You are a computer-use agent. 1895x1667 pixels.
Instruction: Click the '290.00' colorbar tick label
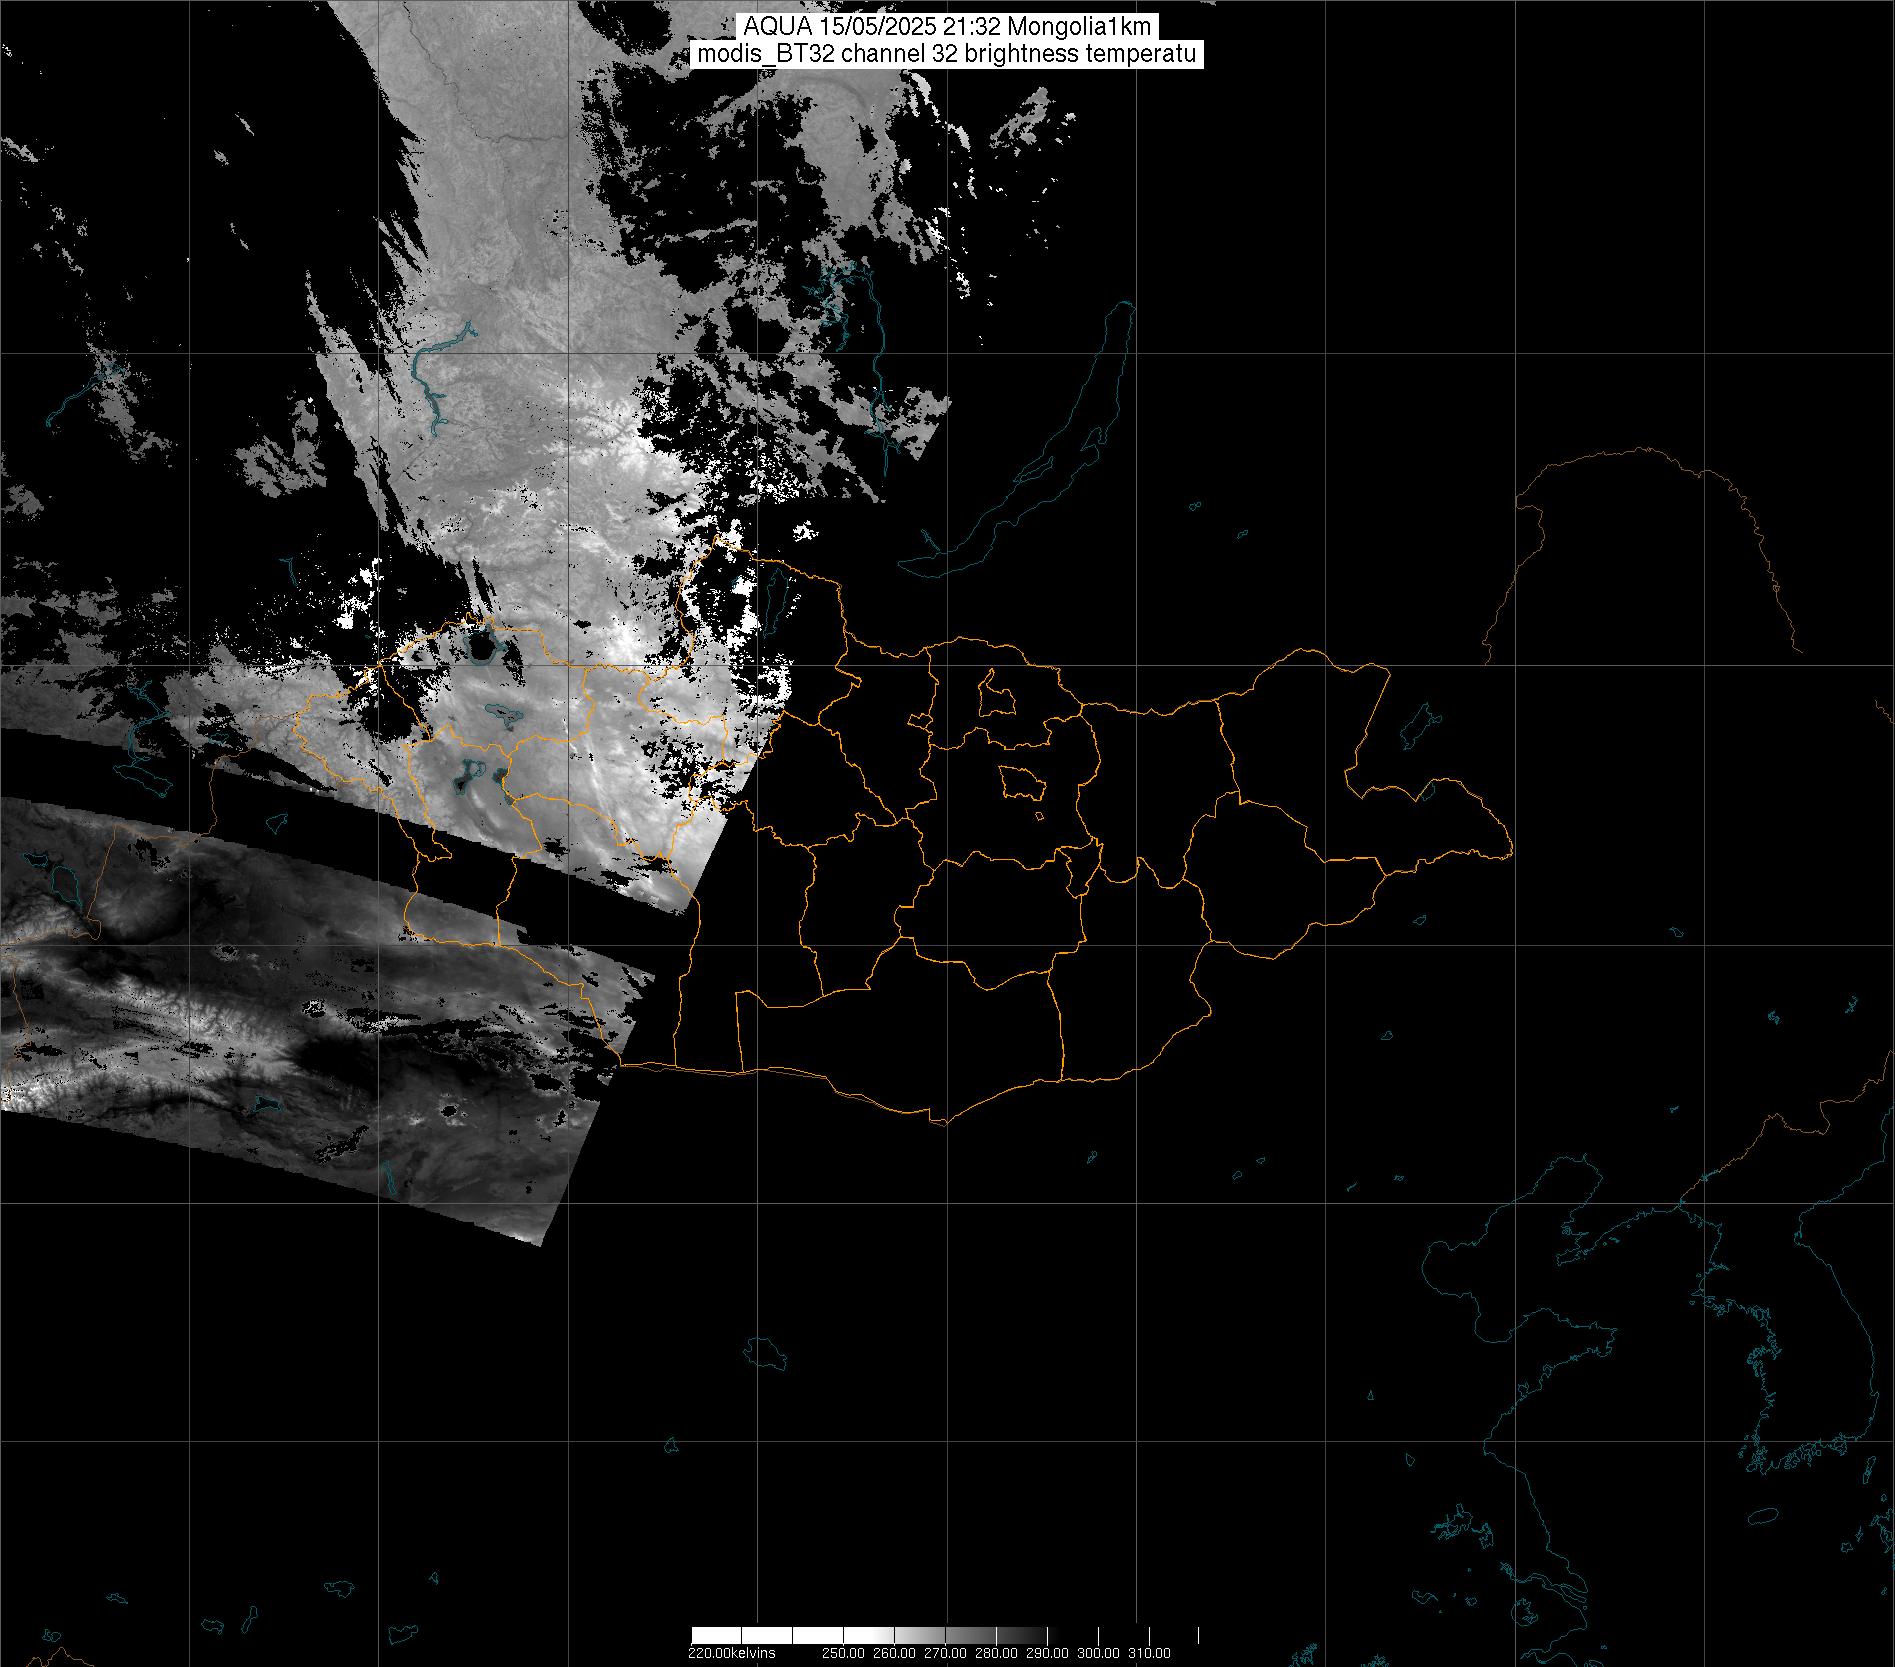point(1047,1652)
